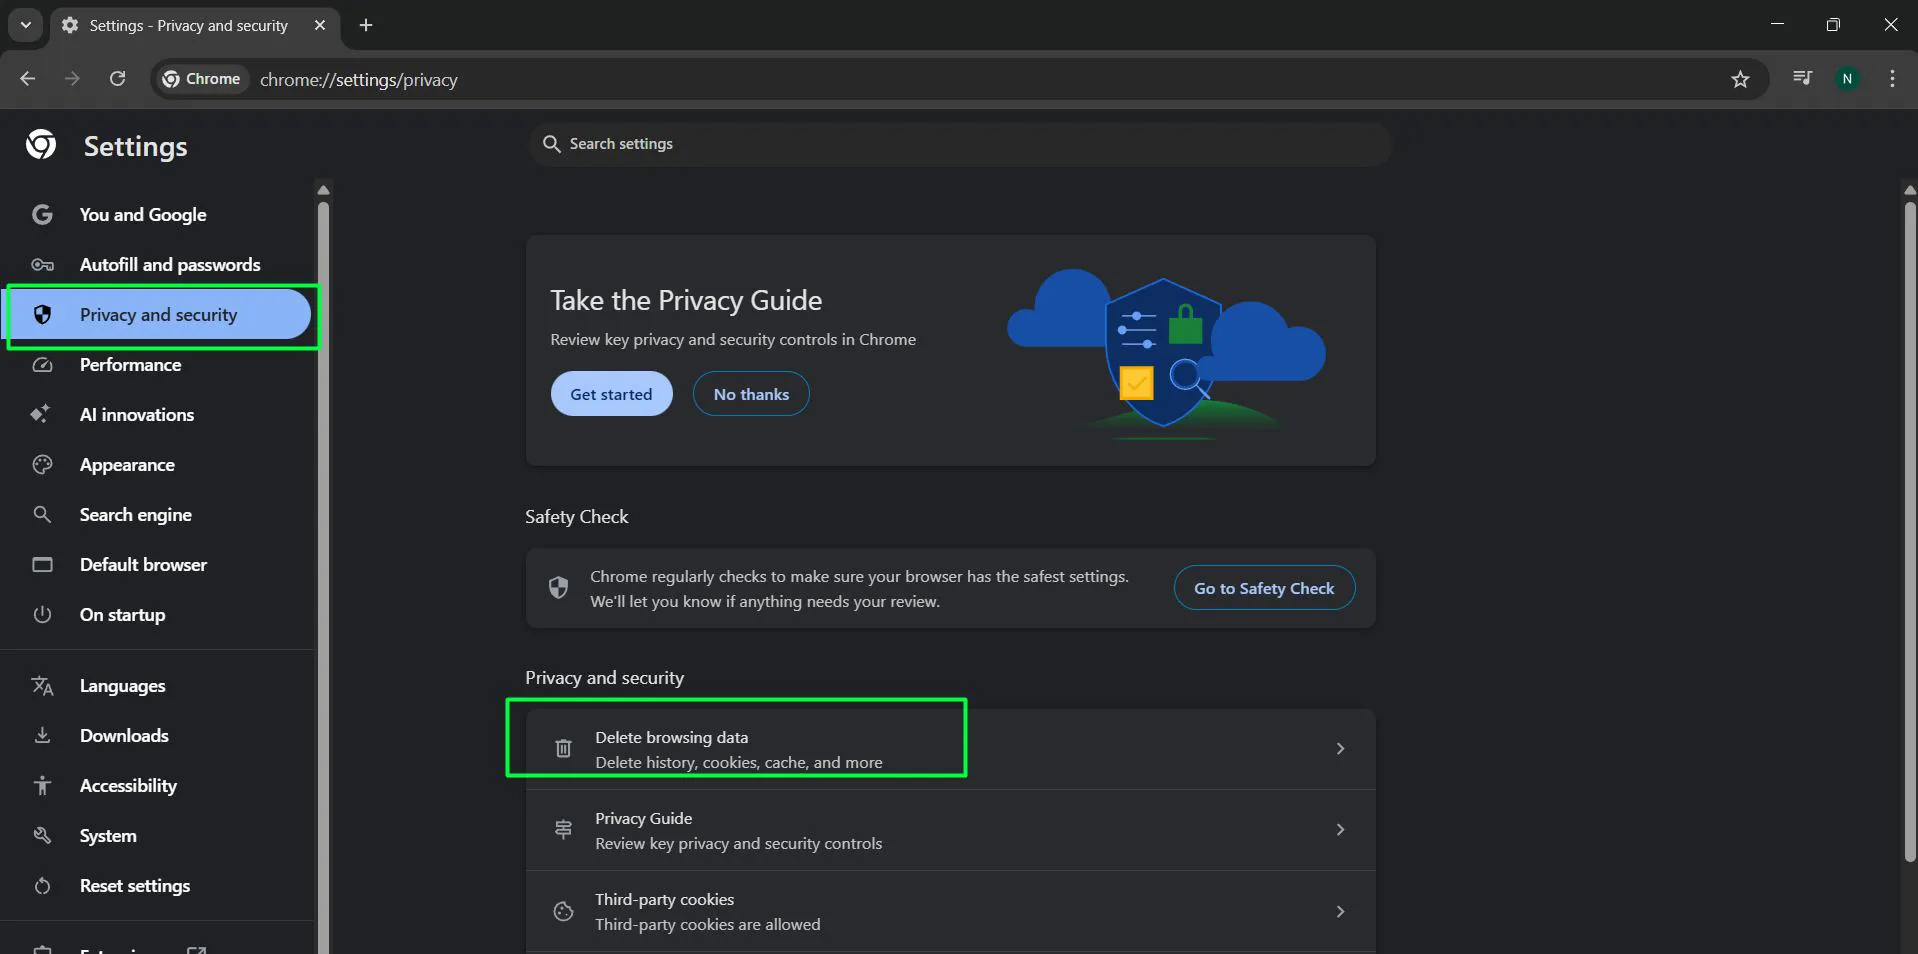The image size is (1918, 954).
Task: Open Chrome's three-dot menu
Action: [1891, 78]
